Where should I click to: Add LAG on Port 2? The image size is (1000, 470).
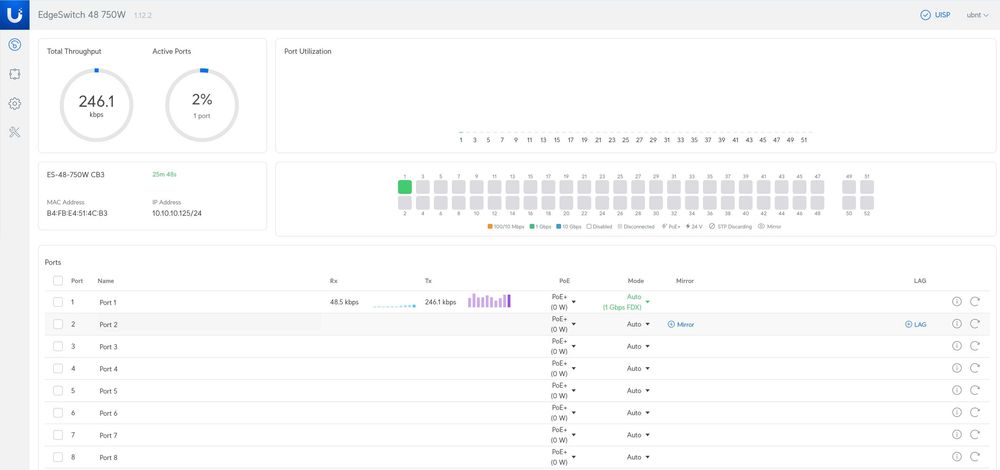[915, 325]
